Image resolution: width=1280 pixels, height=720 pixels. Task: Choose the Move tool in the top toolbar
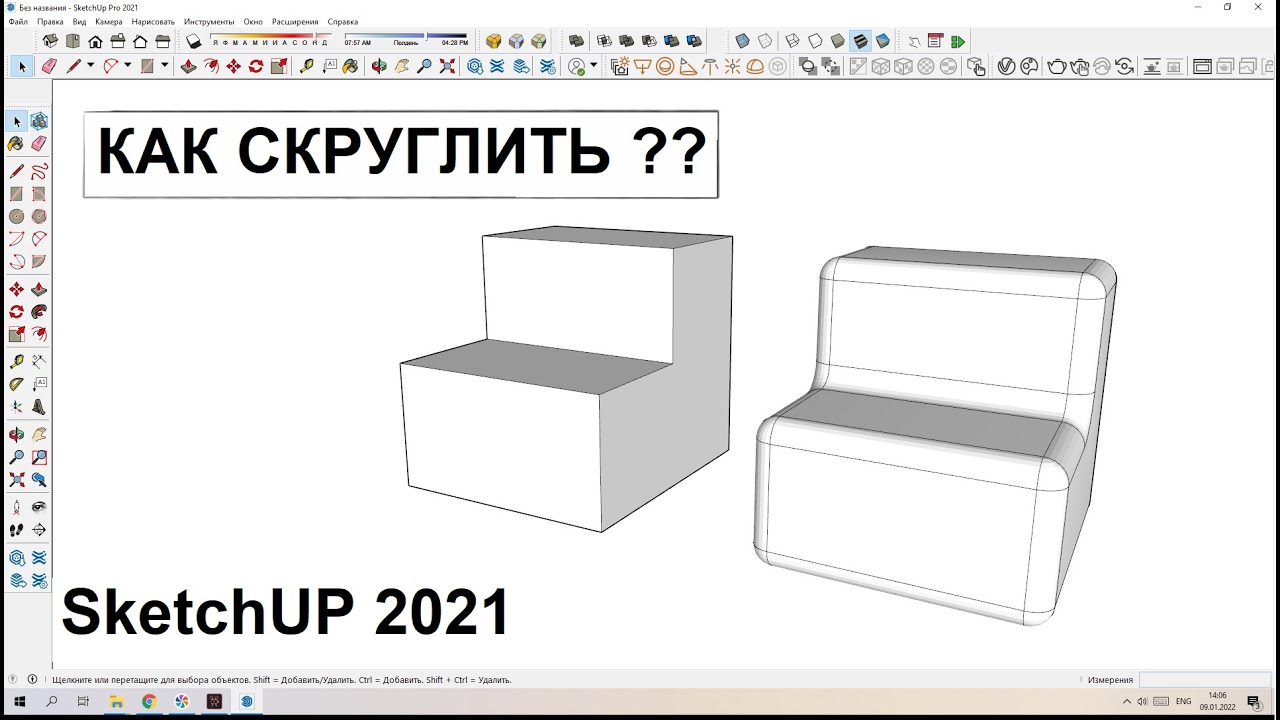(x=233, y=67)
